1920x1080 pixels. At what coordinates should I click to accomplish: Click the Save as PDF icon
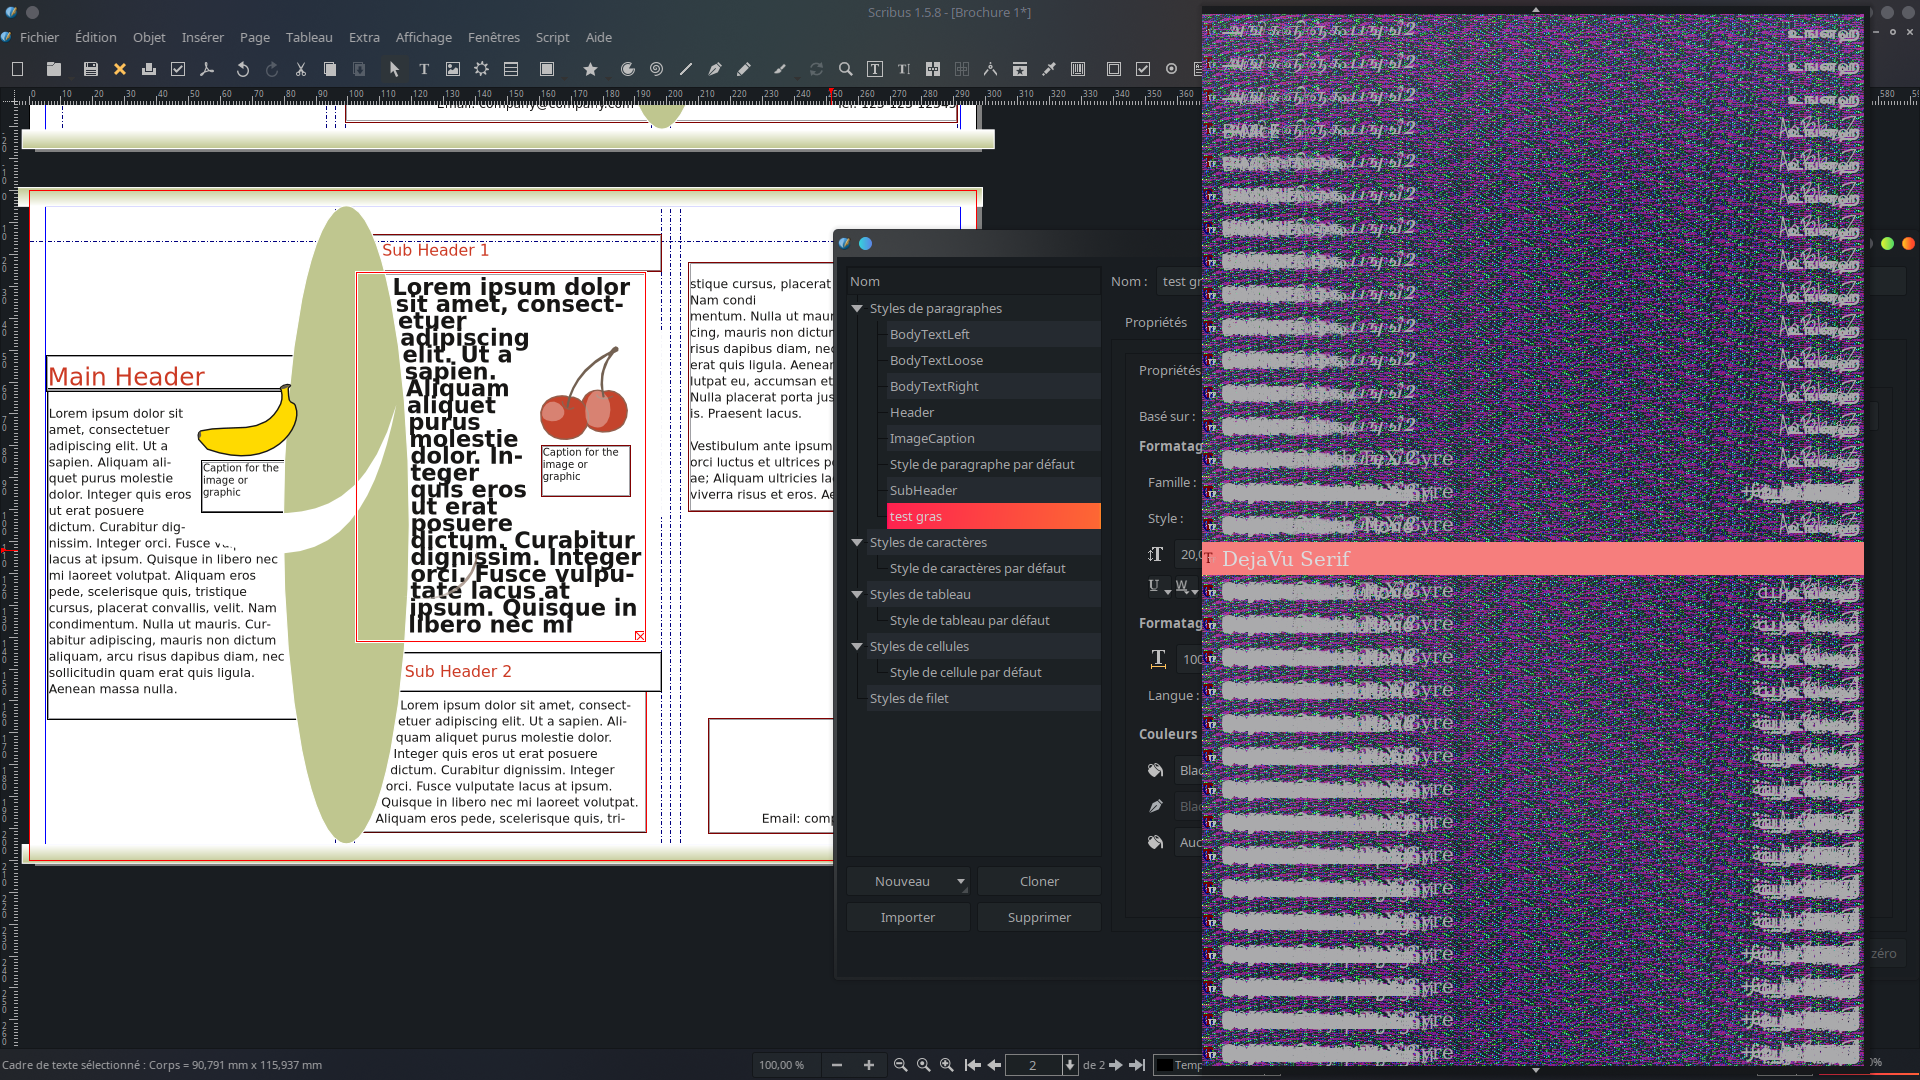pyautogui.click(x=207, y=69)
